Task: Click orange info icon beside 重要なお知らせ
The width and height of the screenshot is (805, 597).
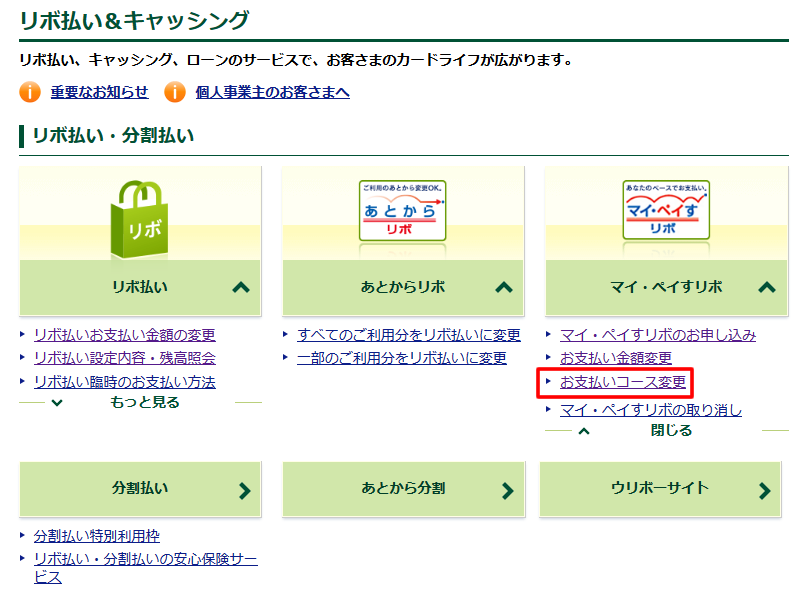Action: tap(30, 92)
